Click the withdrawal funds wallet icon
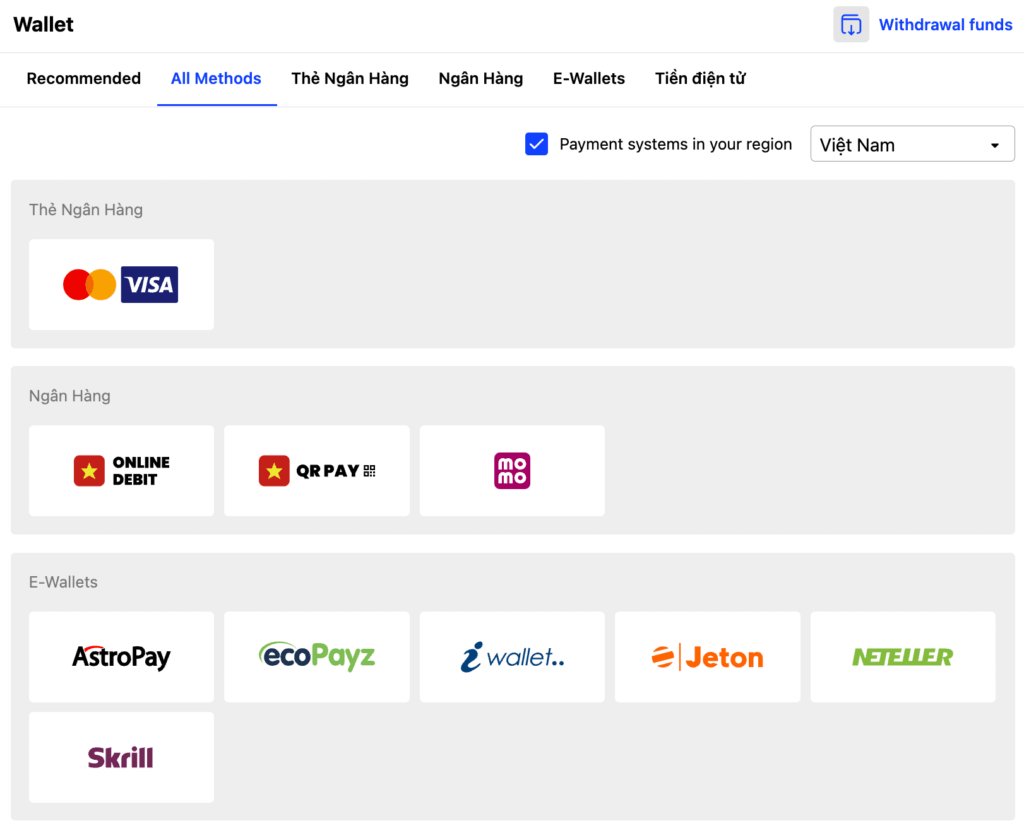Viewport: 1024px width, 828px height. 851,25
